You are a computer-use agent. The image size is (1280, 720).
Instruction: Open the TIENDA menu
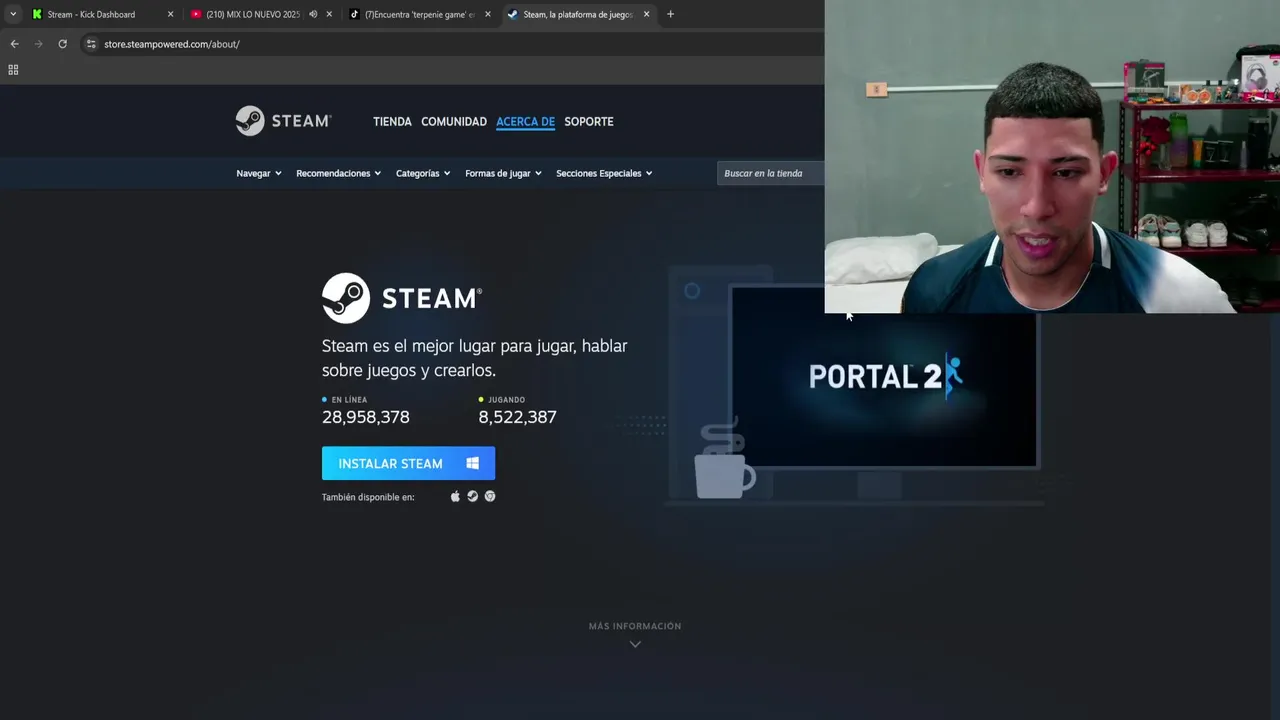(392, 121)
